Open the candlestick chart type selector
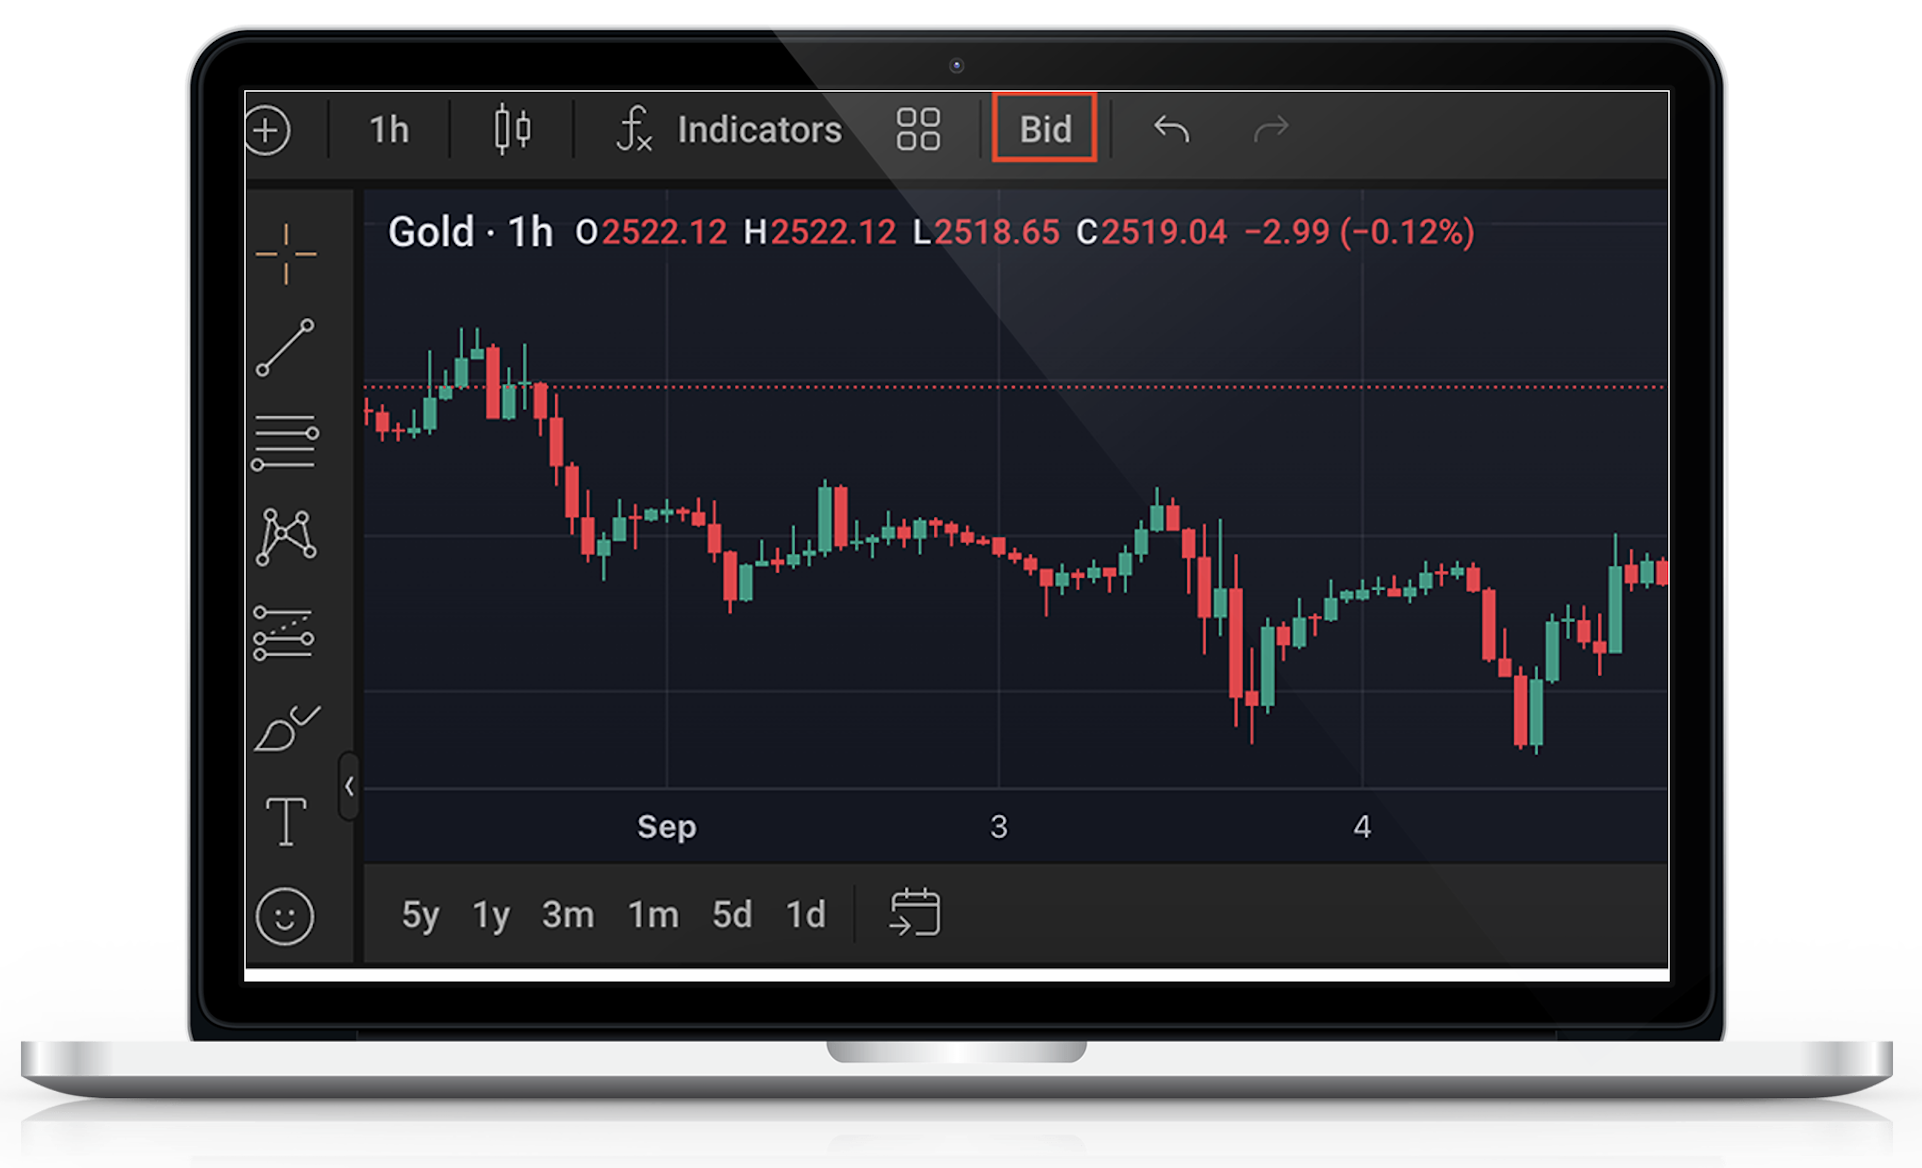 tap(512, 130)
